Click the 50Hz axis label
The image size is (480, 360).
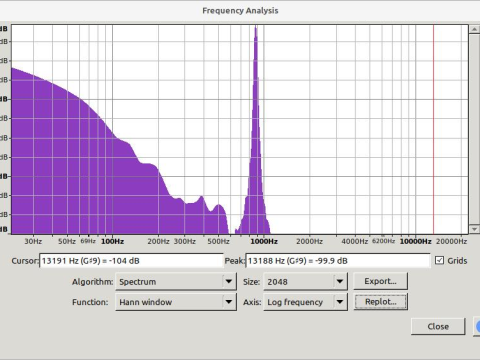[x=67, y=241]
